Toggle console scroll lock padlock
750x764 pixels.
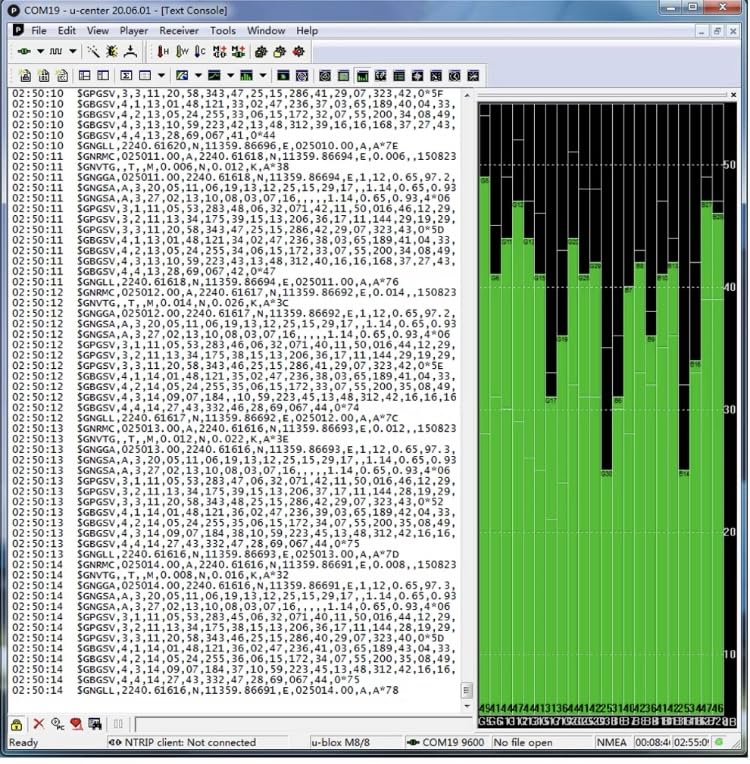17,724
